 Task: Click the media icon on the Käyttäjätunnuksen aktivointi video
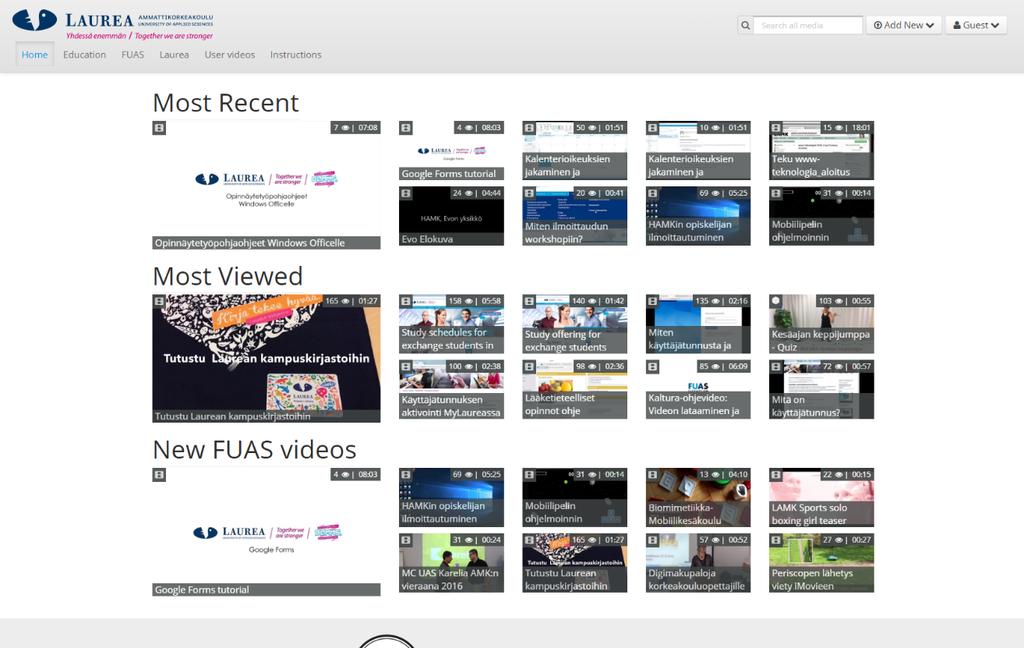click(x=406, y=367)
